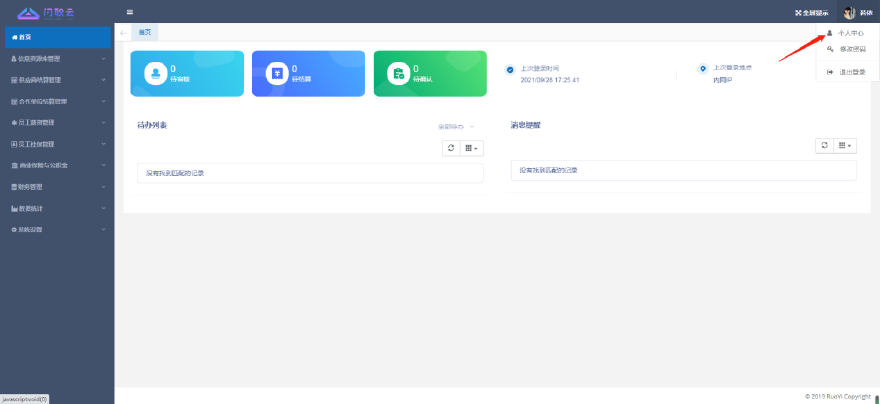Click the bar chart icon for 数据统计
Screen dimensions: 880x404
point(14,208)
